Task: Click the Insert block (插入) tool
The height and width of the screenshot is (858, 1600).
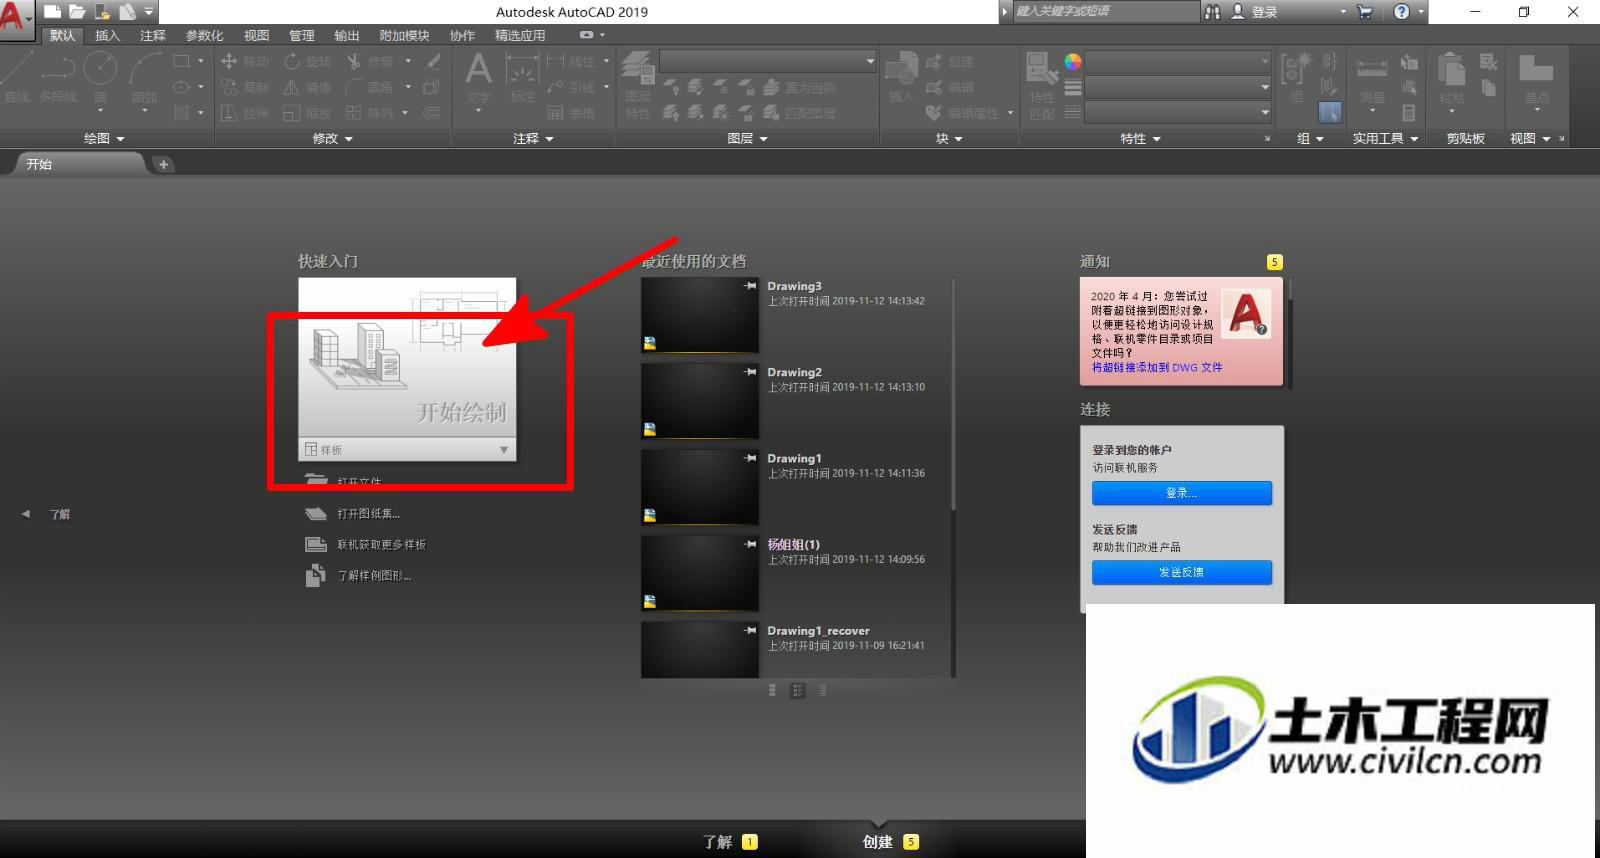Action: pos(901,78)
